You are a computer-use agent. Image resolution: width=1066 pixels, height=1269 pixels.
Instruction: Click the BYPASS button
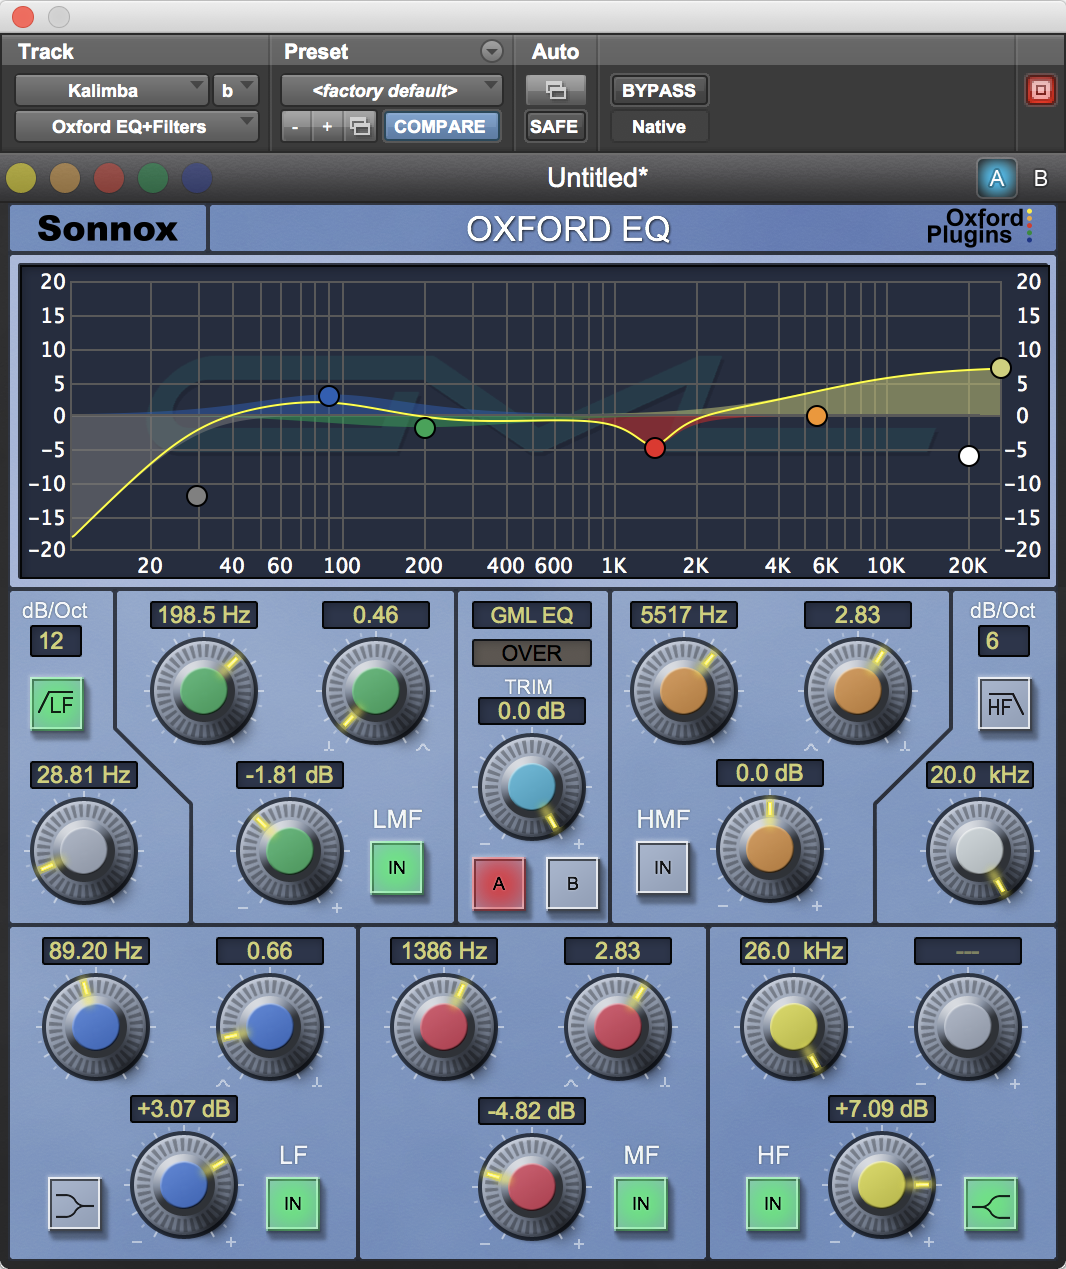(x=659, y=91)
